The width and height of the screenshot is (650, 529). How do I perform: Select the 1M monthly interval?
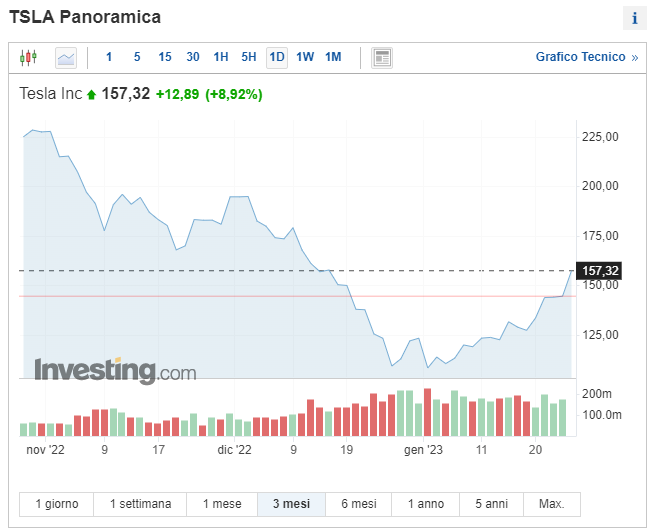pyautogui.click(x=333, y=57)
